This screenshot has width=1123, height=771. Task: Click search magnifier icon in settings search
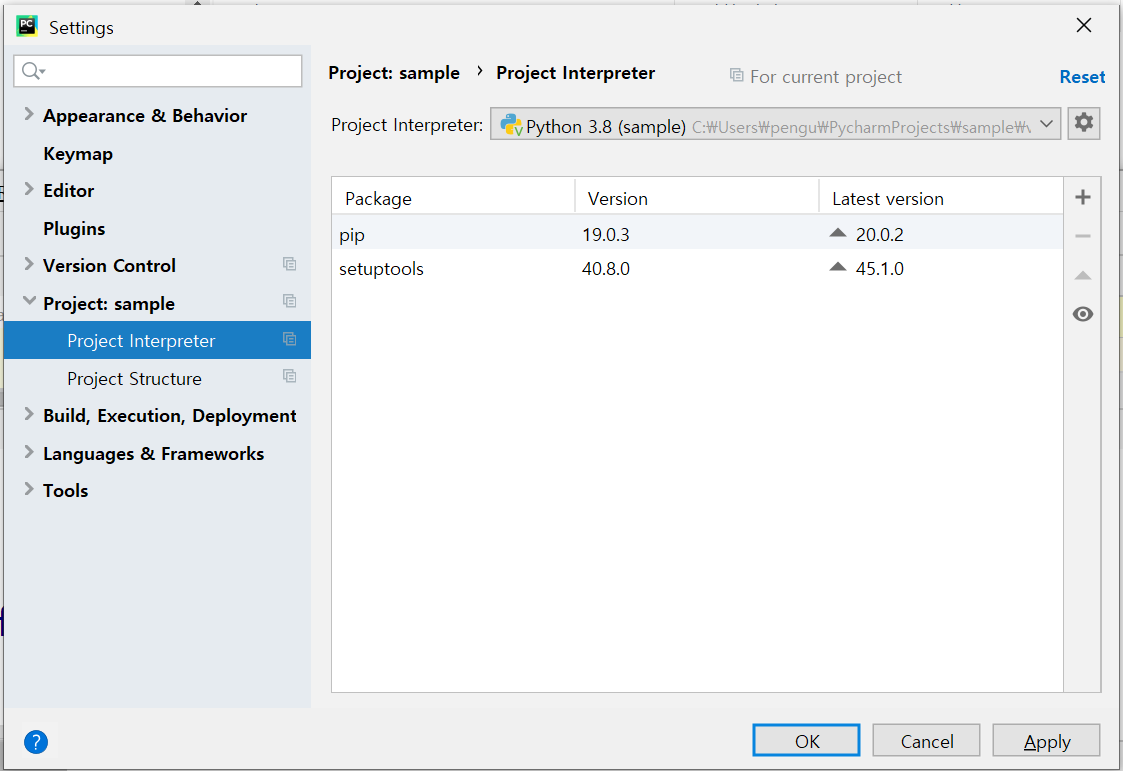point(33,71)
